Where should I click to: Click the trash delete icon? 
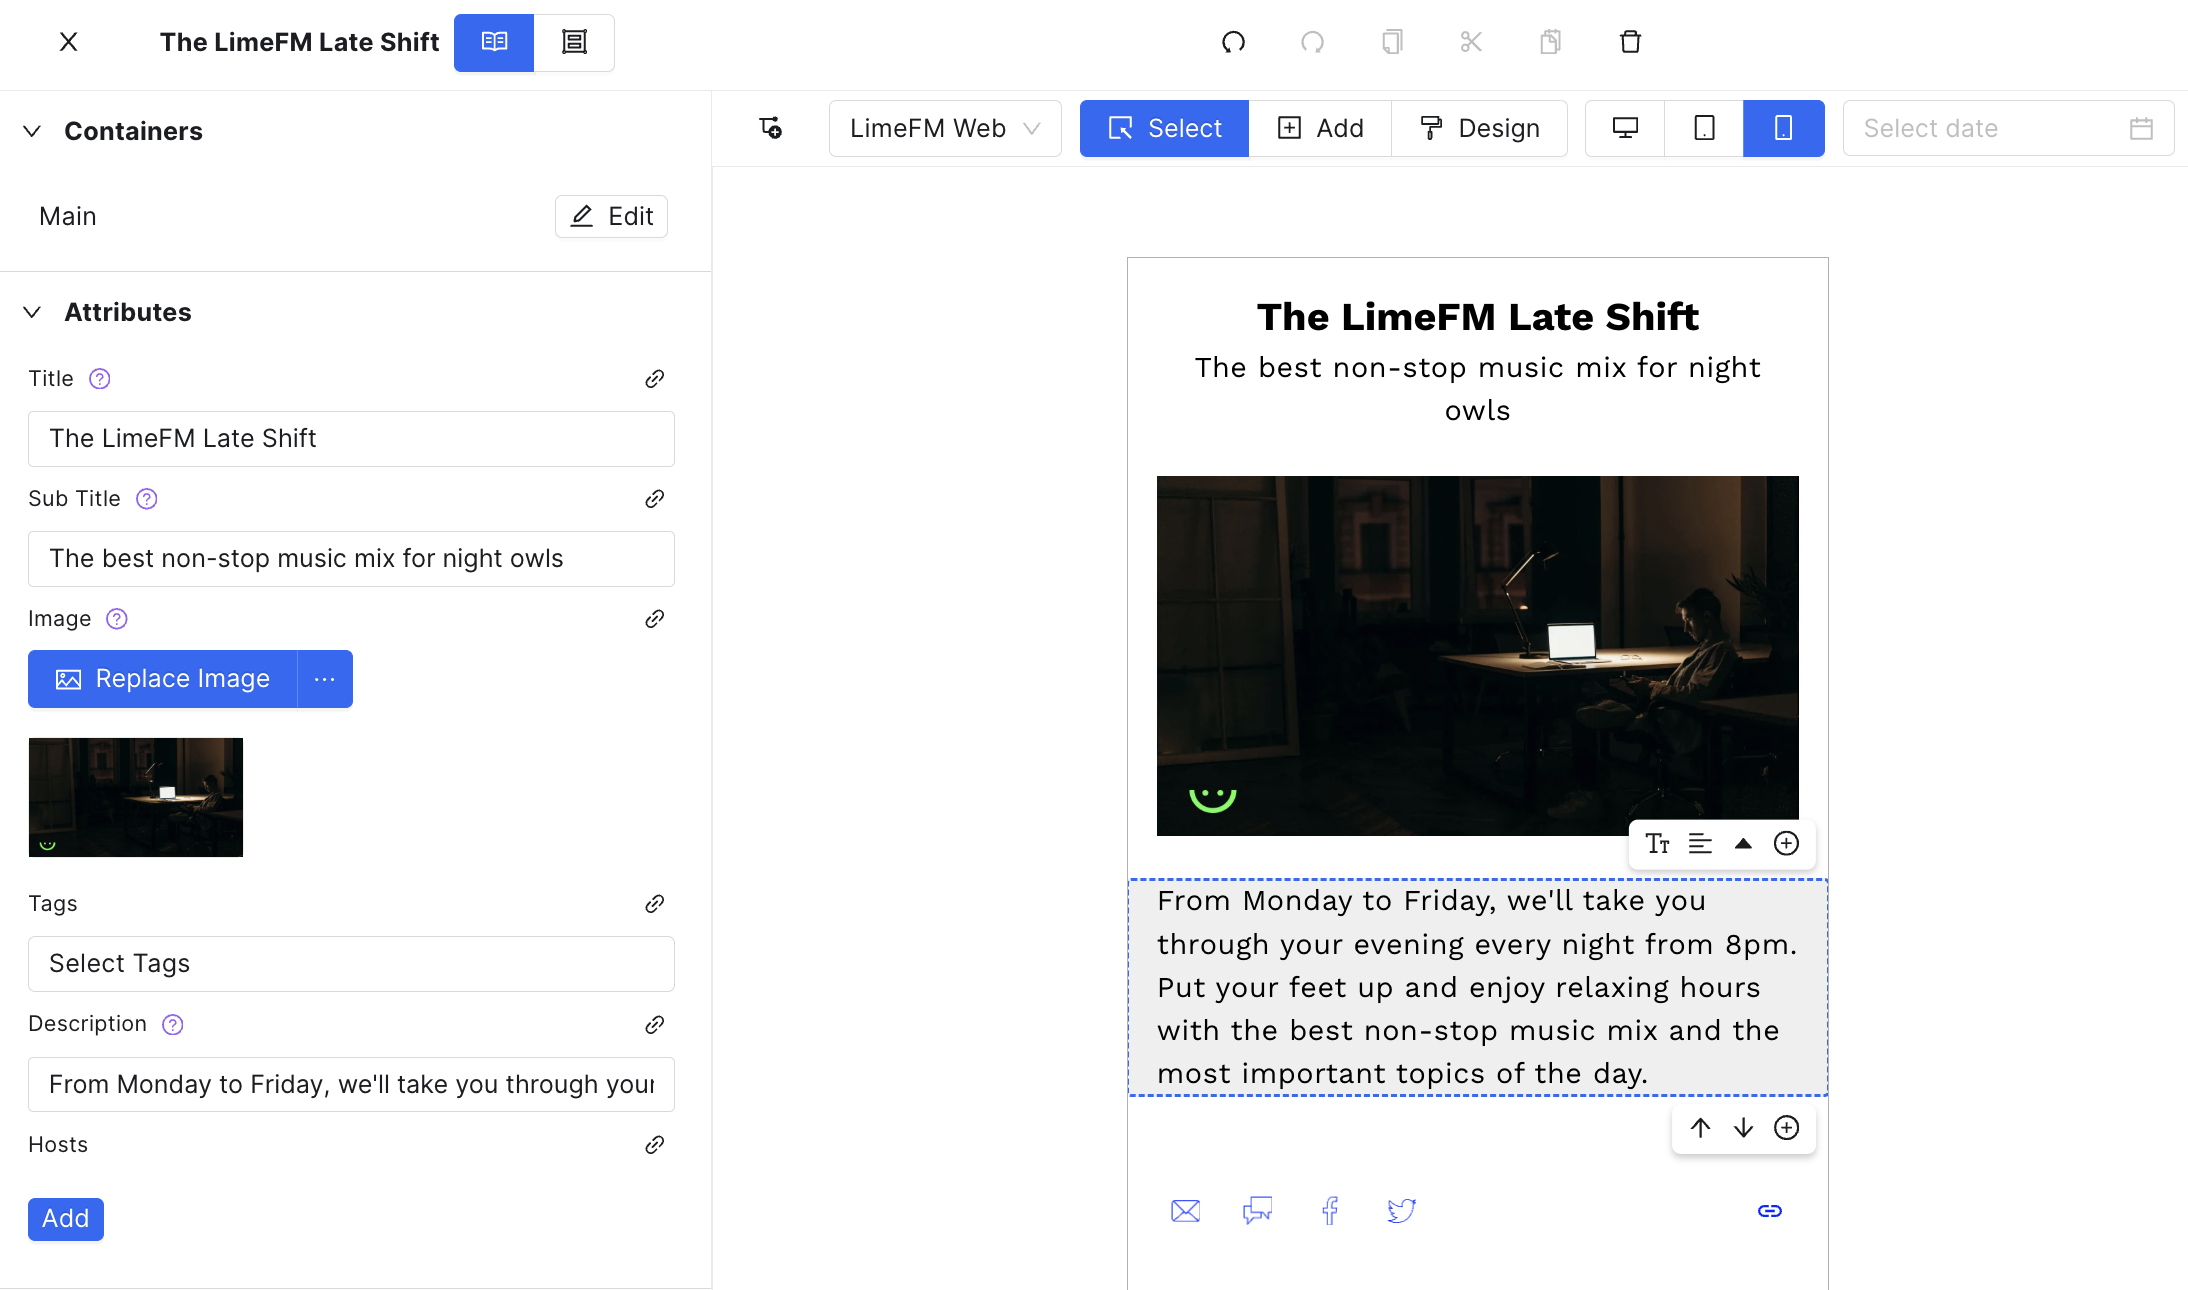click(x=1630, y=42)
